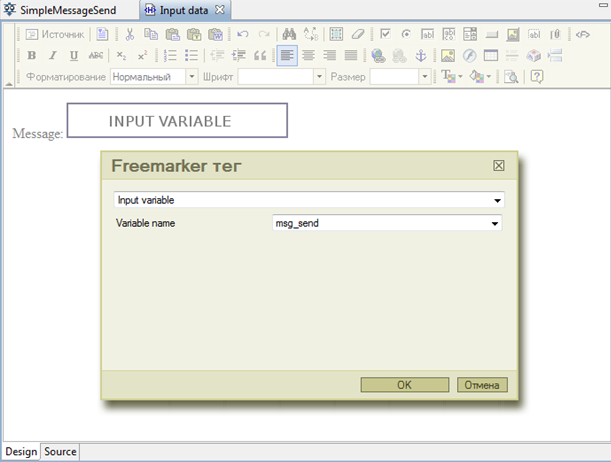Click the Отмена cancel button
The height and width of the screenshot is (462, 611).
pyautogui.click(x=482, y=385)
